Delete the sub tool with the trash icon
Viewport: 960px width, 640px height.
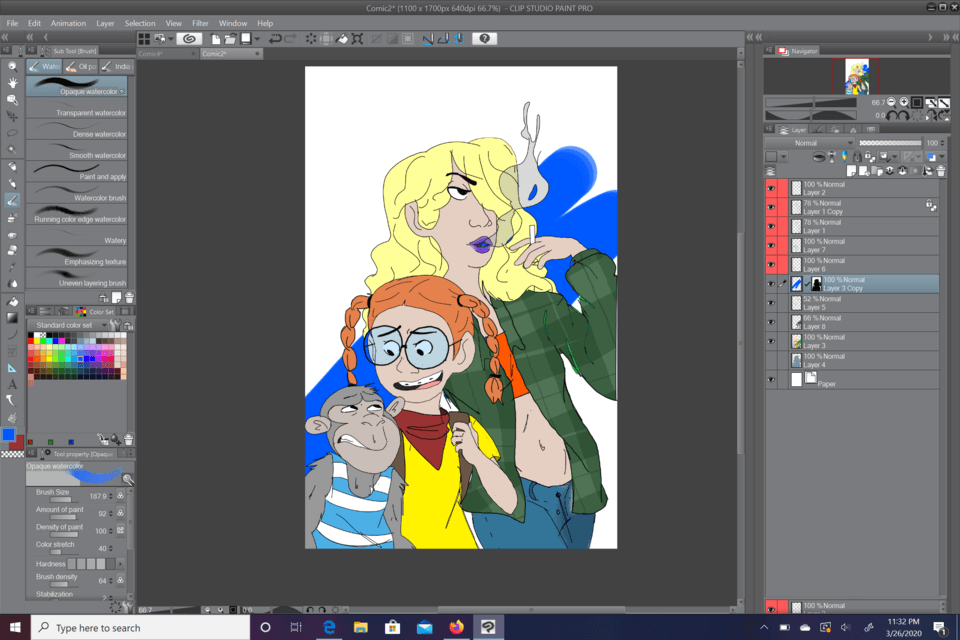[x=129, y=298]
